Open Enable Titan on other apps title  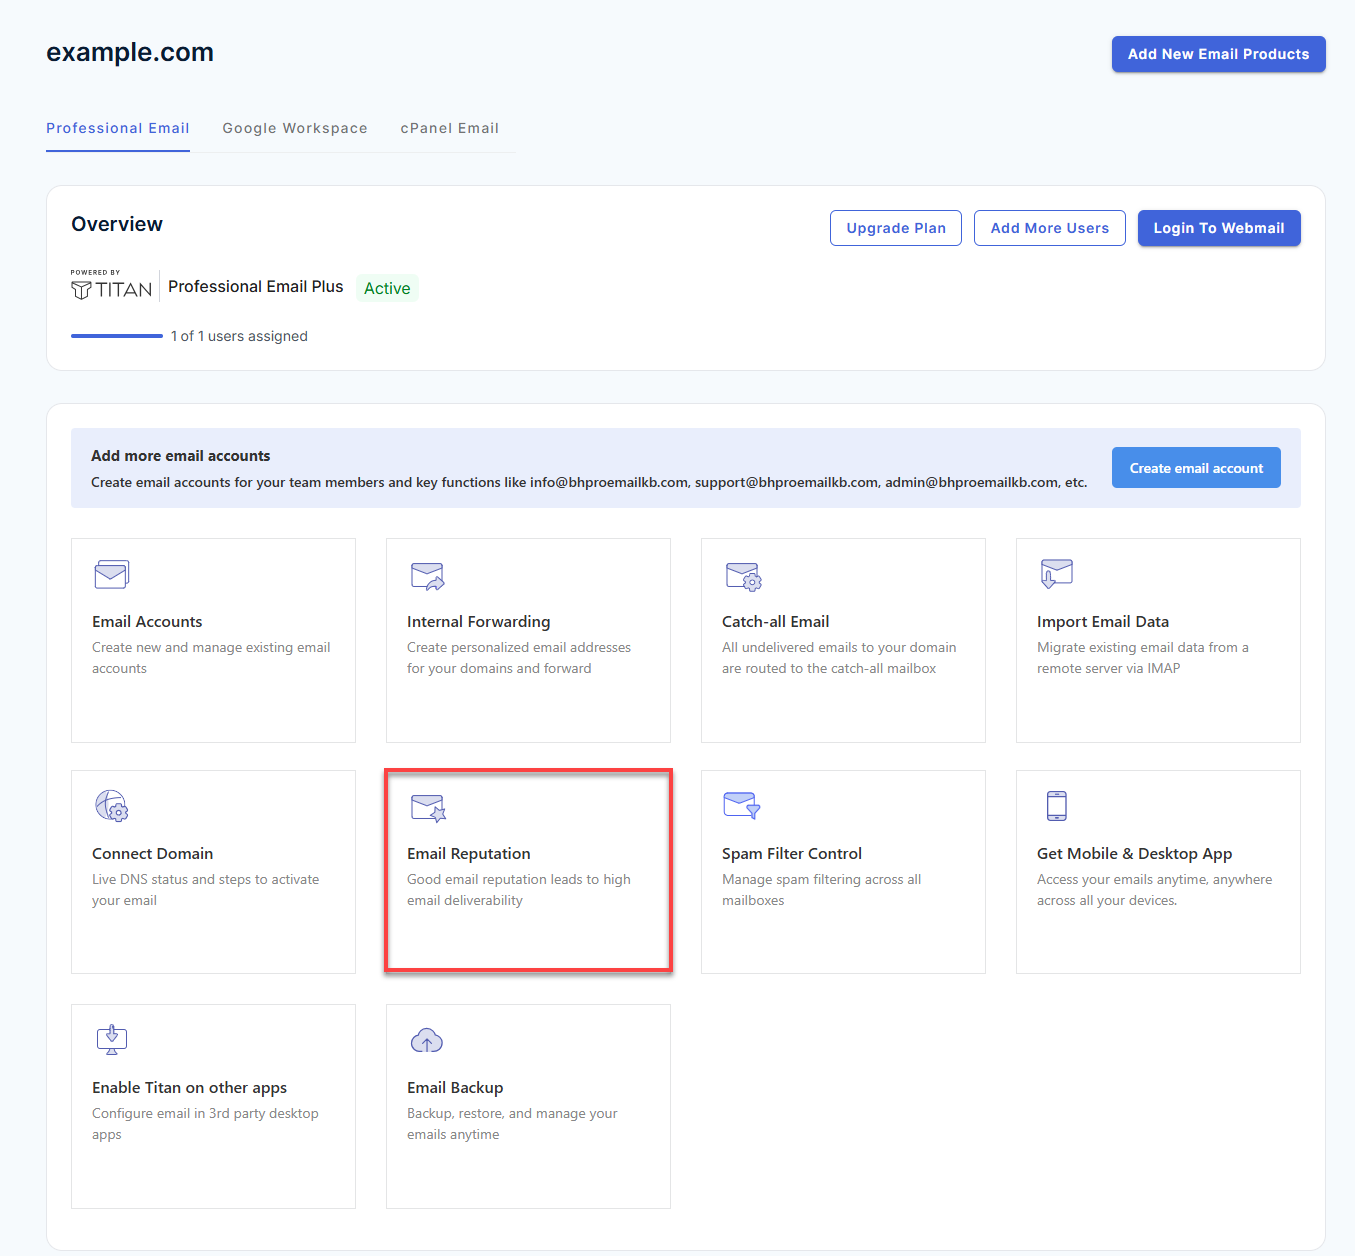pos(189,1088)
